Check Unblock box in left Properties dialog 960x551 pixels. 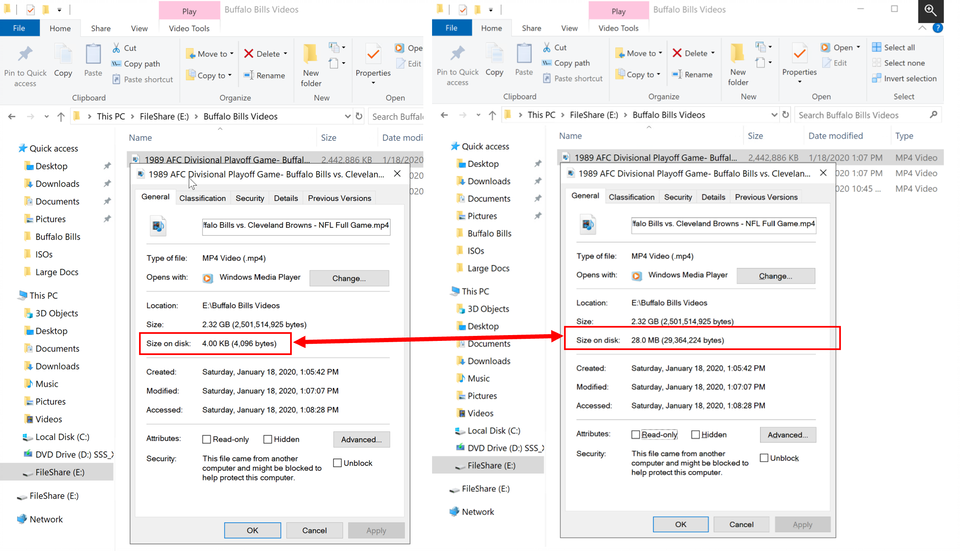[337, 463]
